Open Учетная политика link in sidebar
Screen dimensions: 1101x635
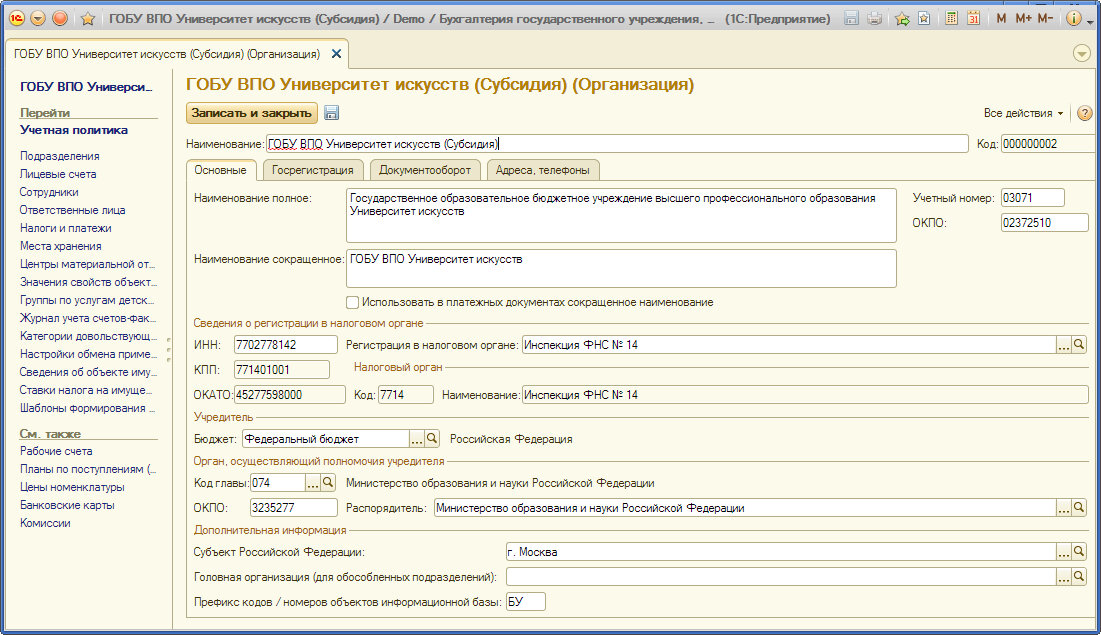[x=74, y=130]
